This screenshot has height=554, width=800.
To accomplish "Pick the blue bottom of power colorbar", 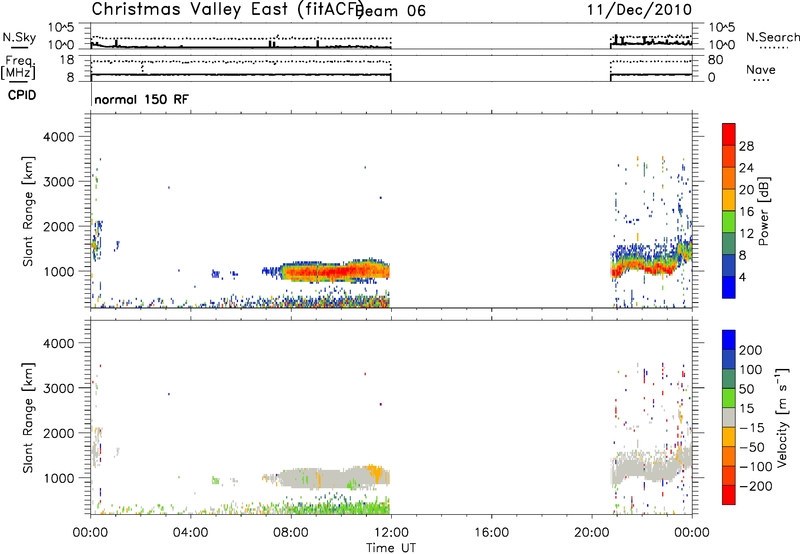I will click(x=729, y=287).
